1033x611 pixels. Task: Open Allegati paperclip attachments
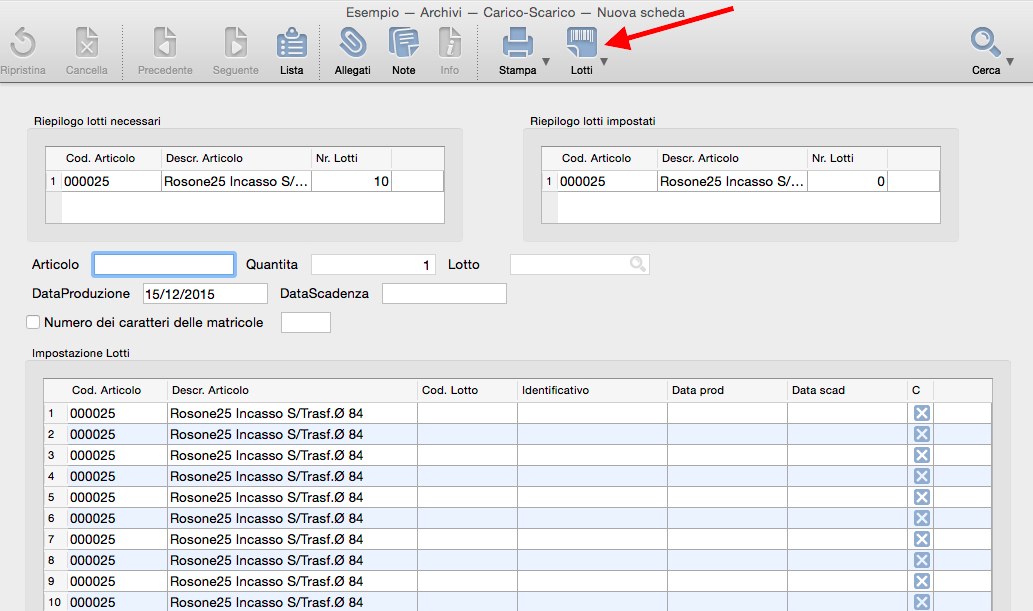(352, 44)
